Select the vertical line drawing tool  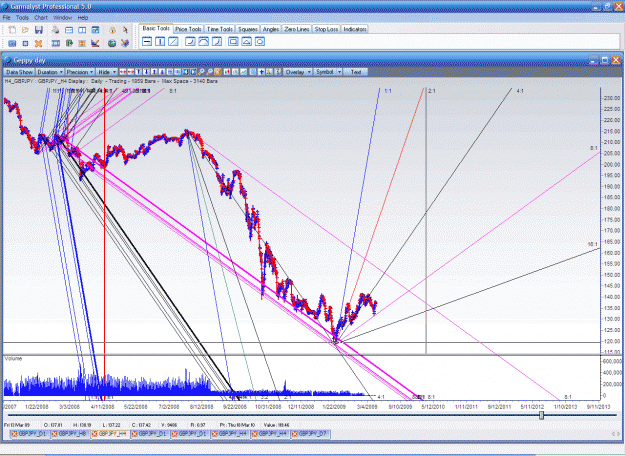click(x=160, y=41)
